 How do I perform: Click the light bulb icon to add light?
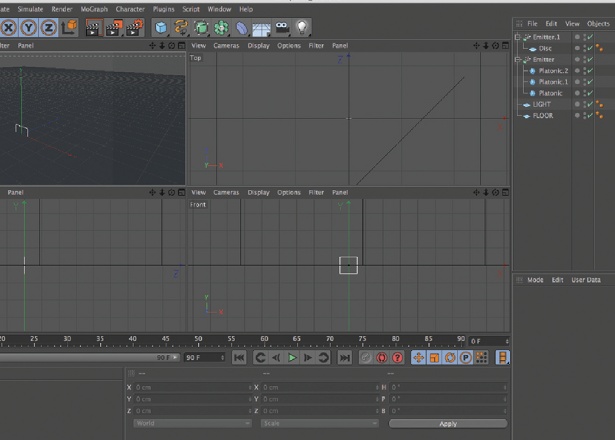[x=303, y=27]
